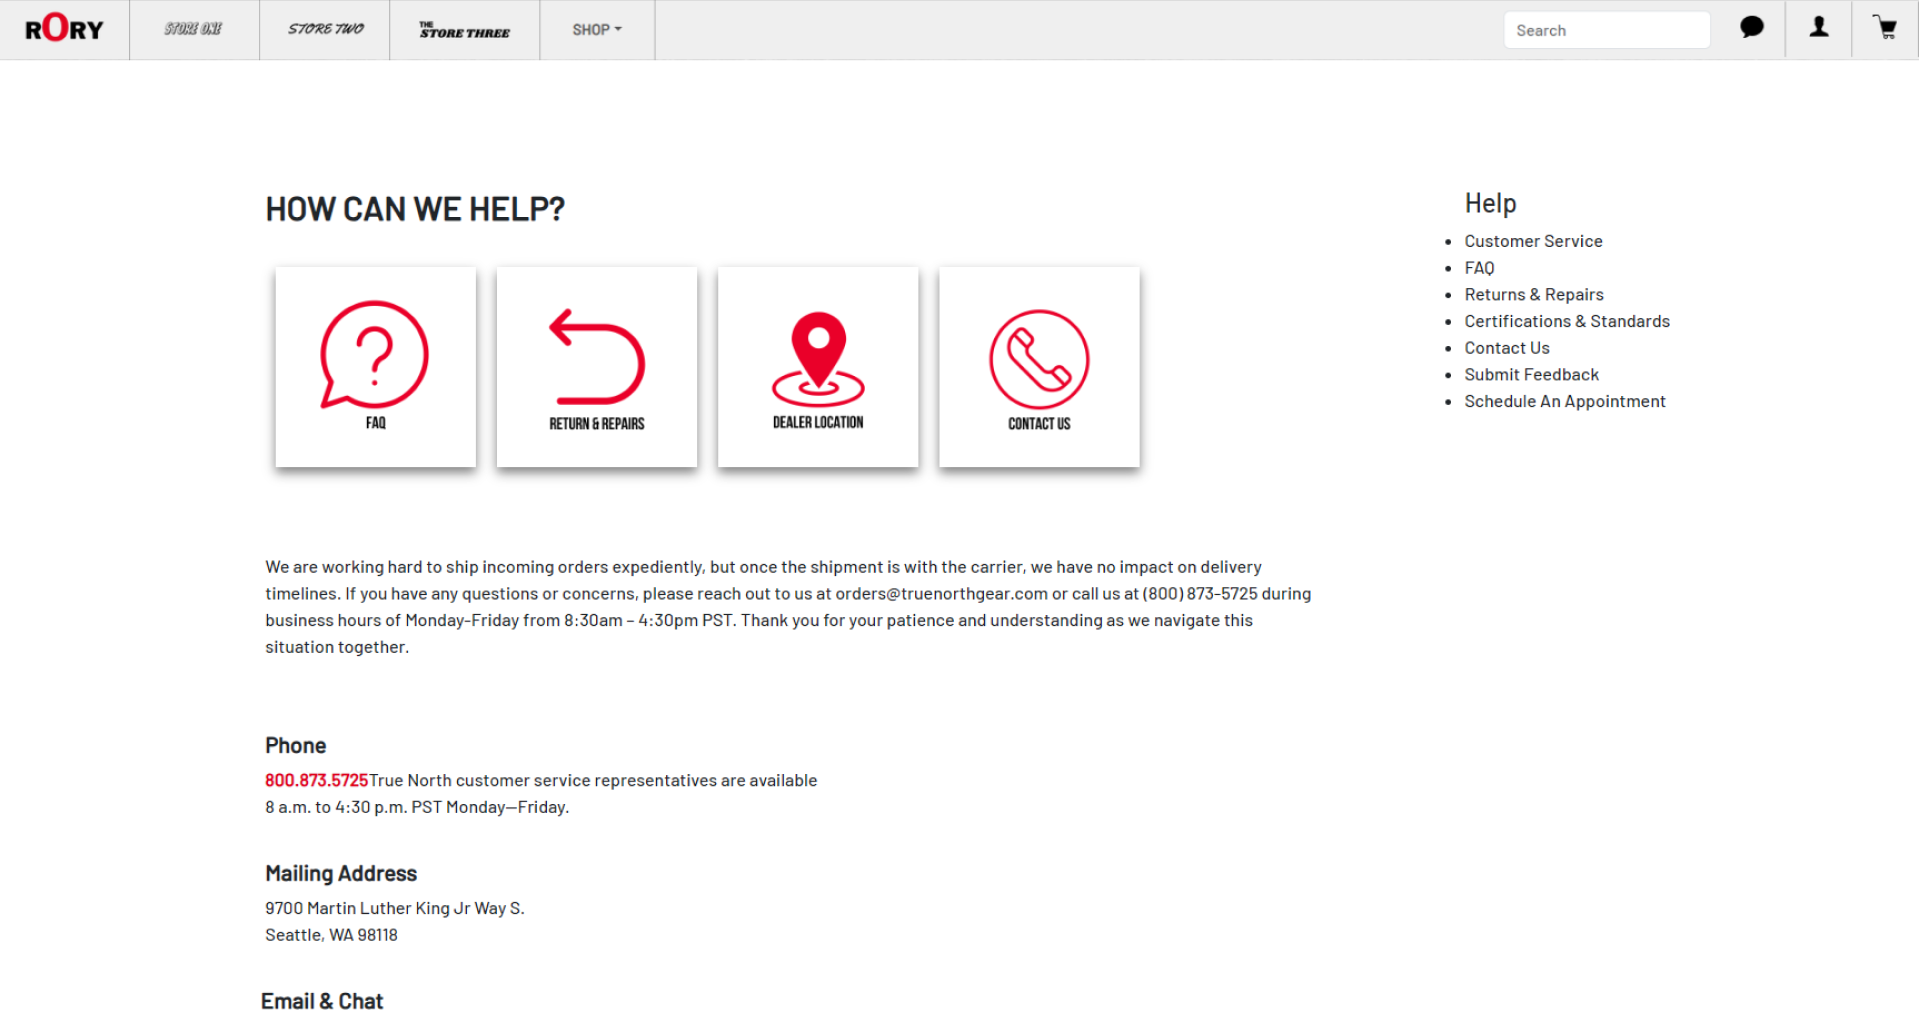Viewport: 1919px width, 1015px height.
Task: Open Customer Service sidebar link
Action: click(x=1533, y=241)
